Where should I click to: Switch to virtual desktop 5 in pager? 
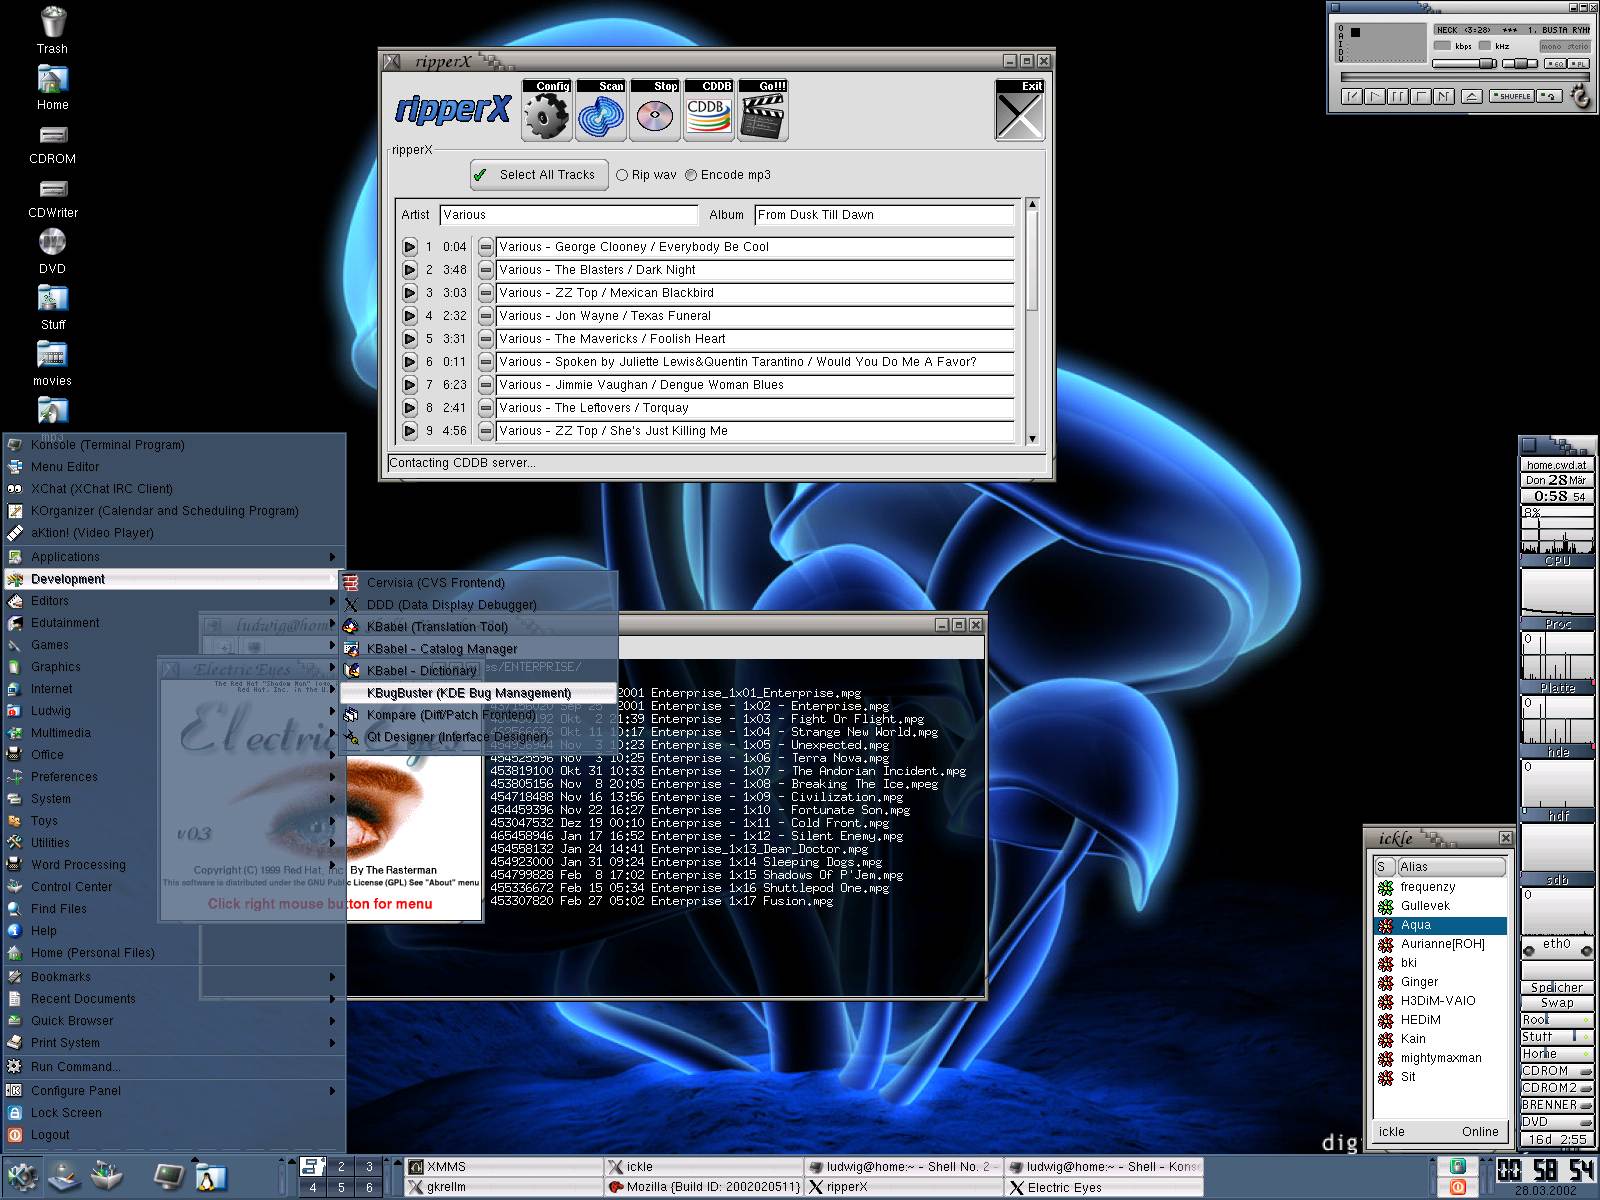click(341, 1187)
